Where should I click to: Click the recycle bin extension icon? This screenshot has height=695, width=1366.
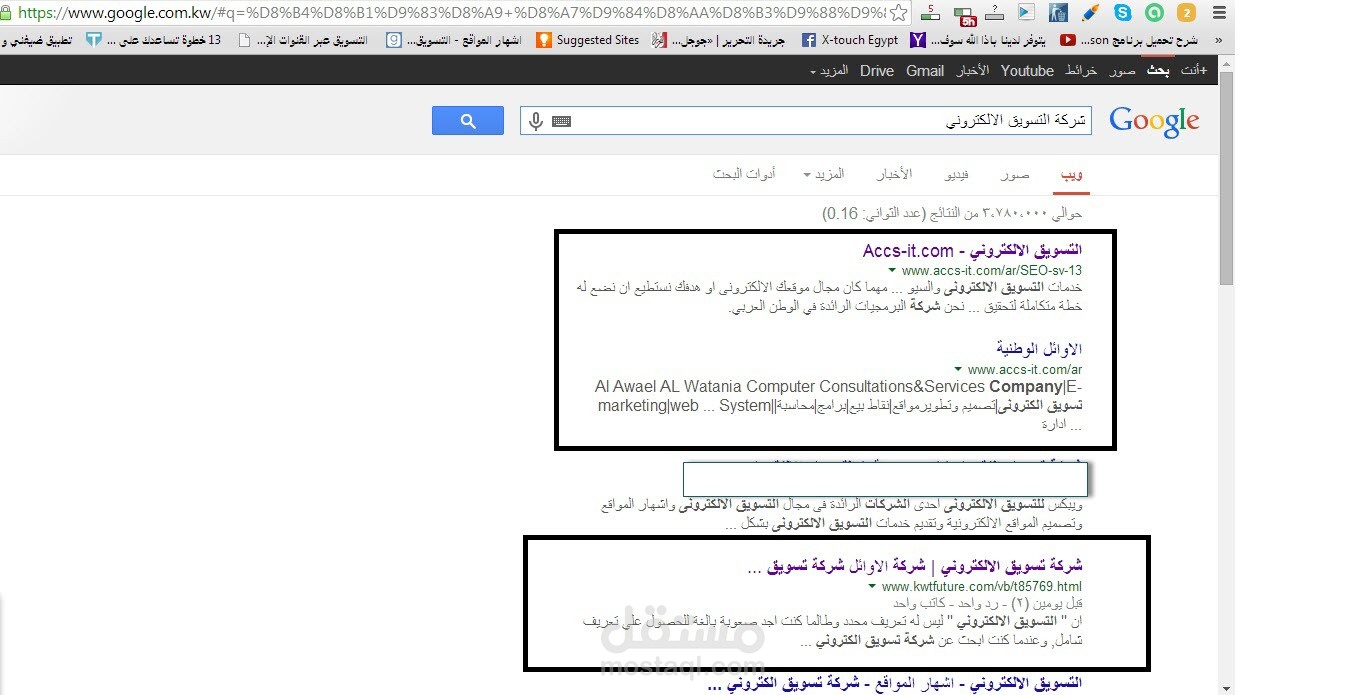(1059, 13)
